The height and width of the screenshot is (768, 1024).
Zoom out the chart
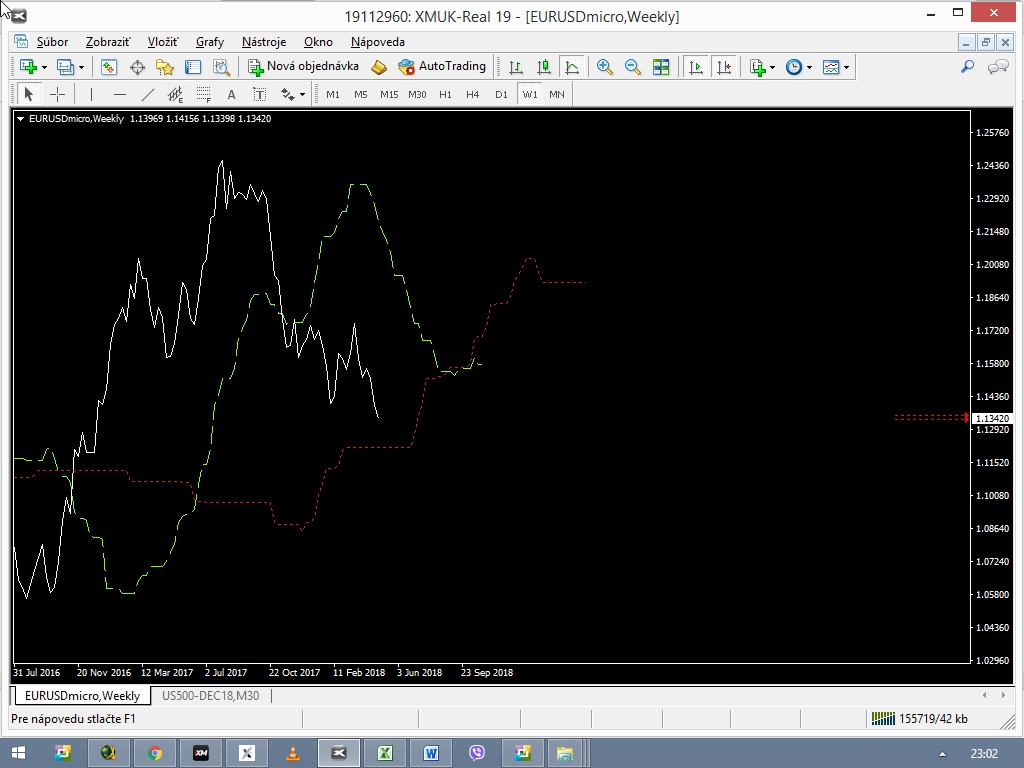633,67
